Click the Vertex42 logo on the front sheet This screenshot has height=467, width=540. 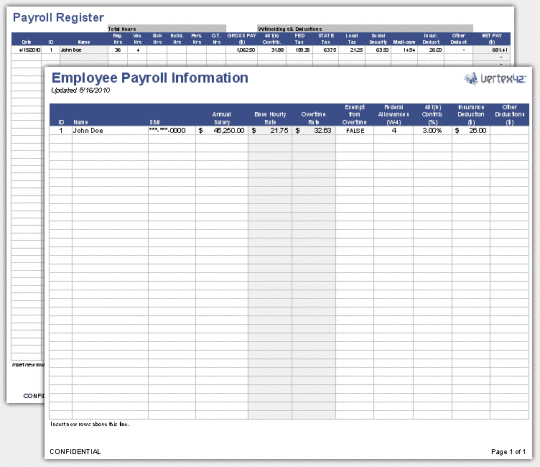(495, 79)
